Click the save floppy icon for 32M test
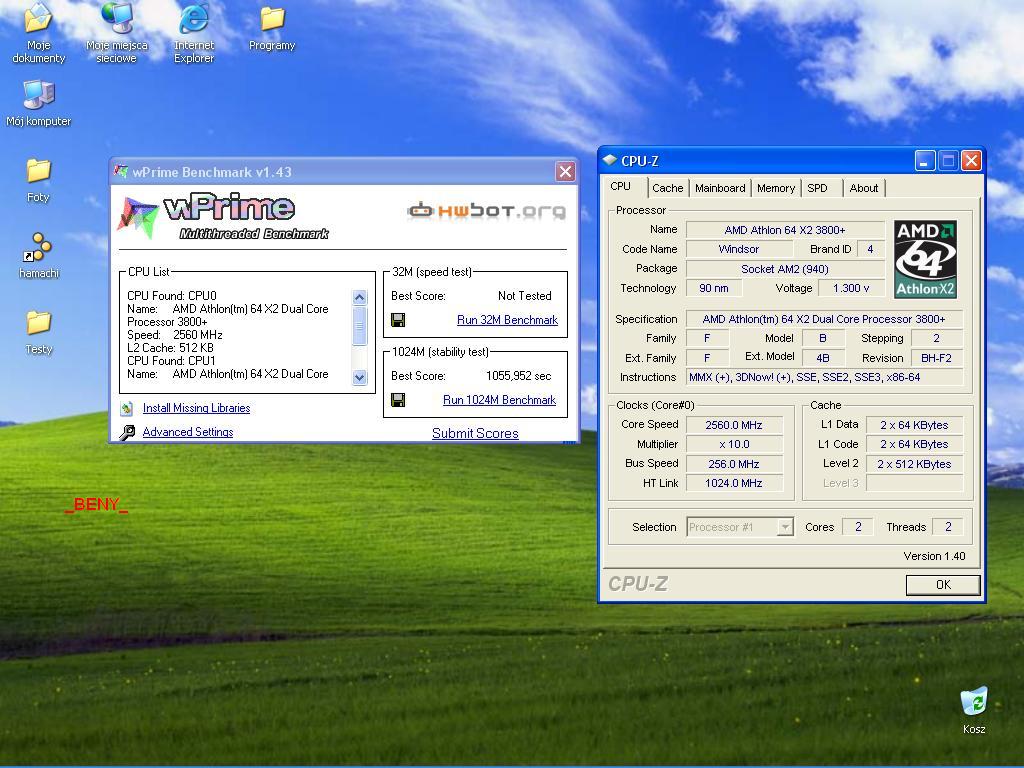1024x768 pixels. [398, 320]
